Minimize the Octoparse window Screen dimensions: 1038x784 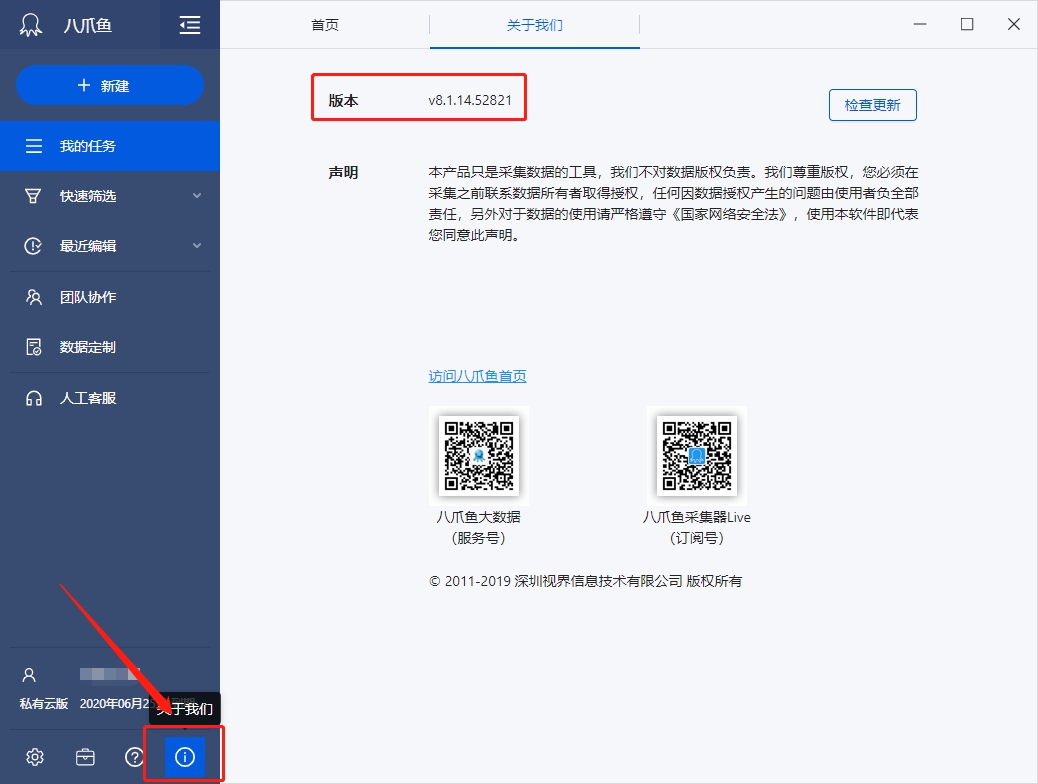tap(920, 24)
